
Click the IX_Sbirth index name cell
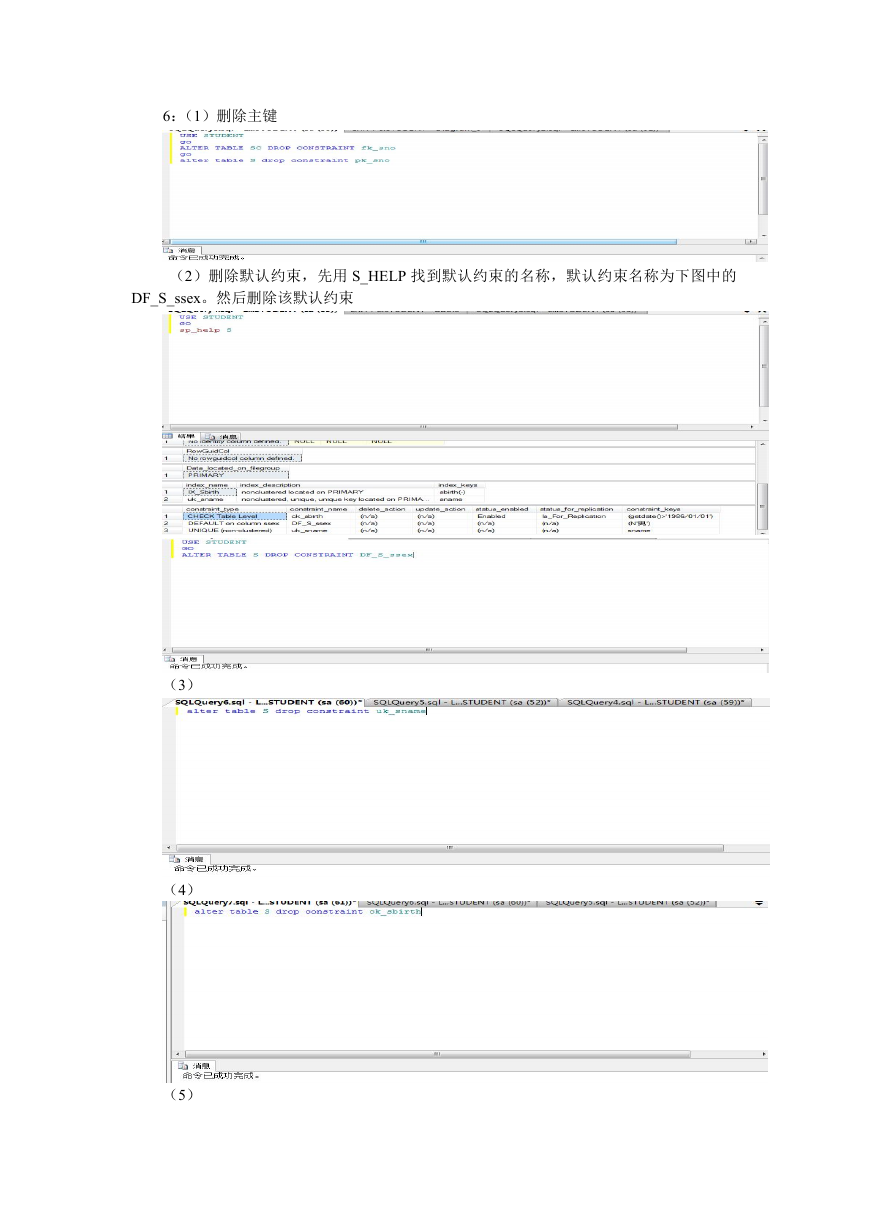[x=210, y=492]
